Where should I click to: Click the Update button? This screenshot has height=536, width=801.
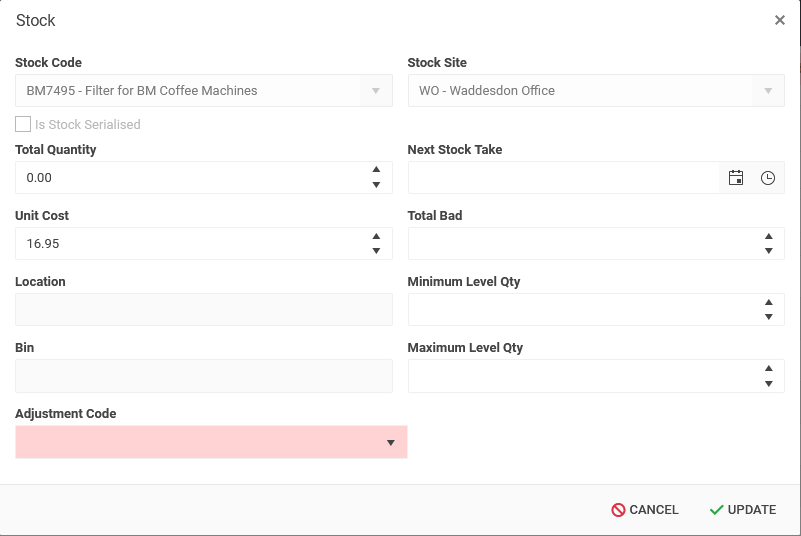click(x=742, y=510)
